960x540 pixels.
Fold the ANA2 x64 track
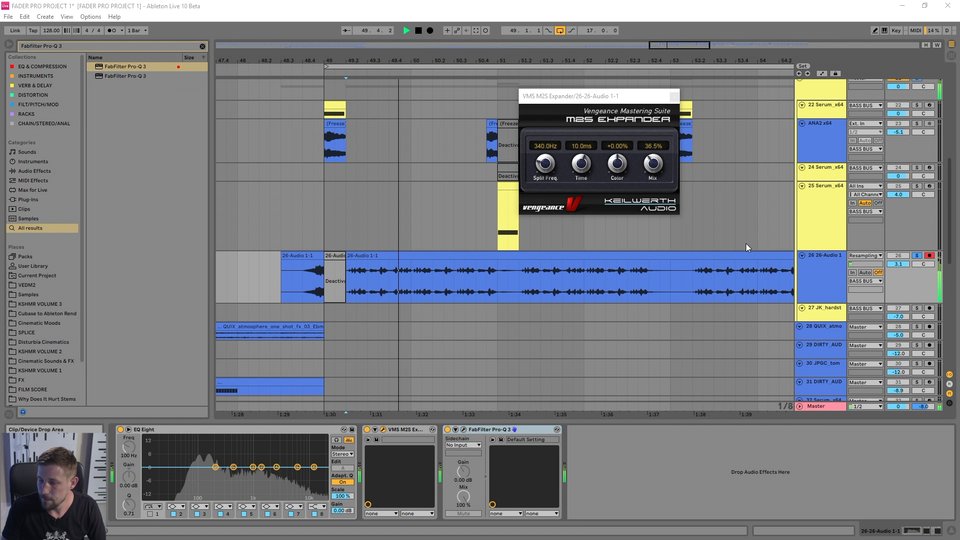point(802,123)
